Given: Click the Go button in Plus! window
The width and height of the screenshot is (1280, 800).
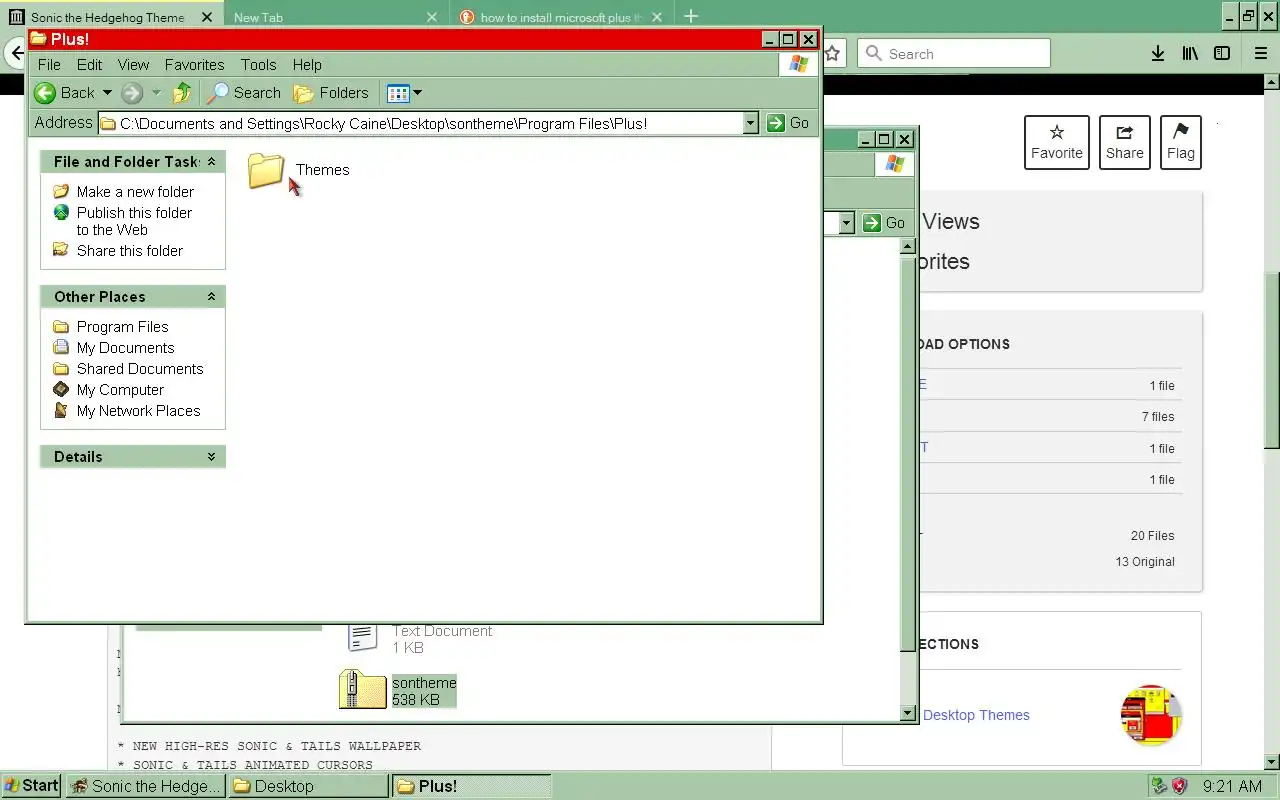Looking at the screenshot, I should [x=788, y=123].
